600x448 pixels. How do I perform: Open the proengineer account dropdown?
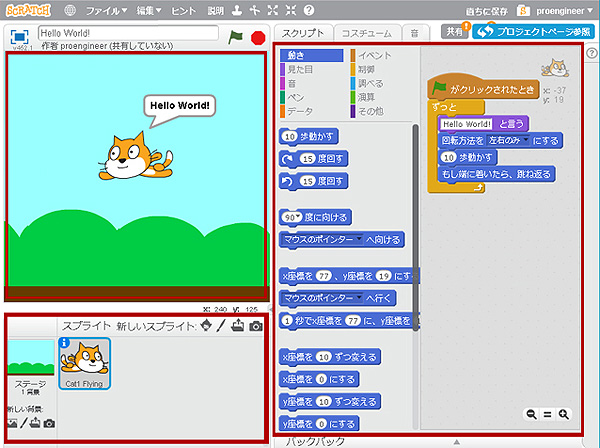click(x=564, y=11)
